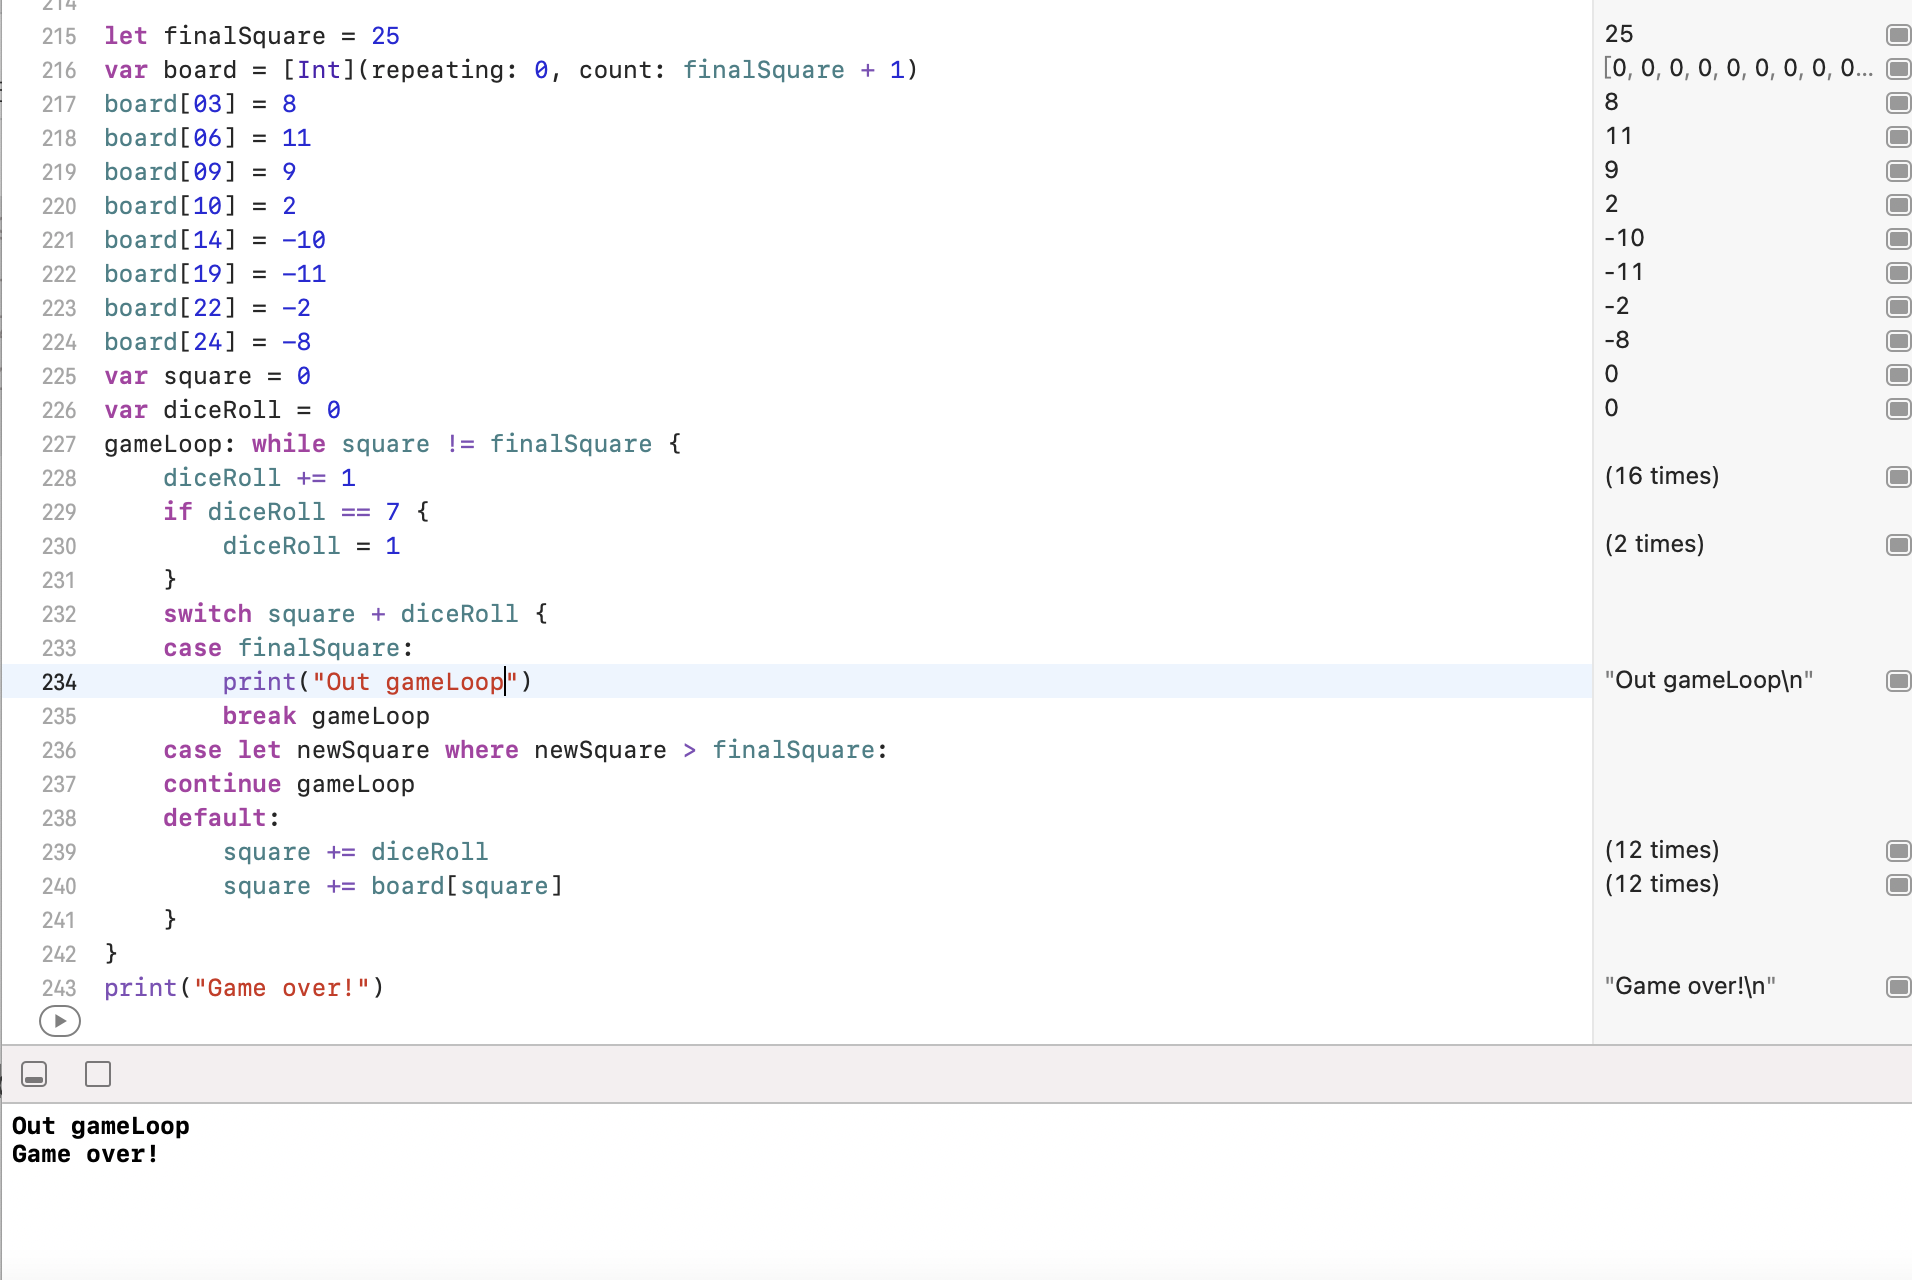Show inline result for "Game over!\n"
The width and height of the screenshot is (1912, 1280).
pyautogui.click(x=1898, y=987)
